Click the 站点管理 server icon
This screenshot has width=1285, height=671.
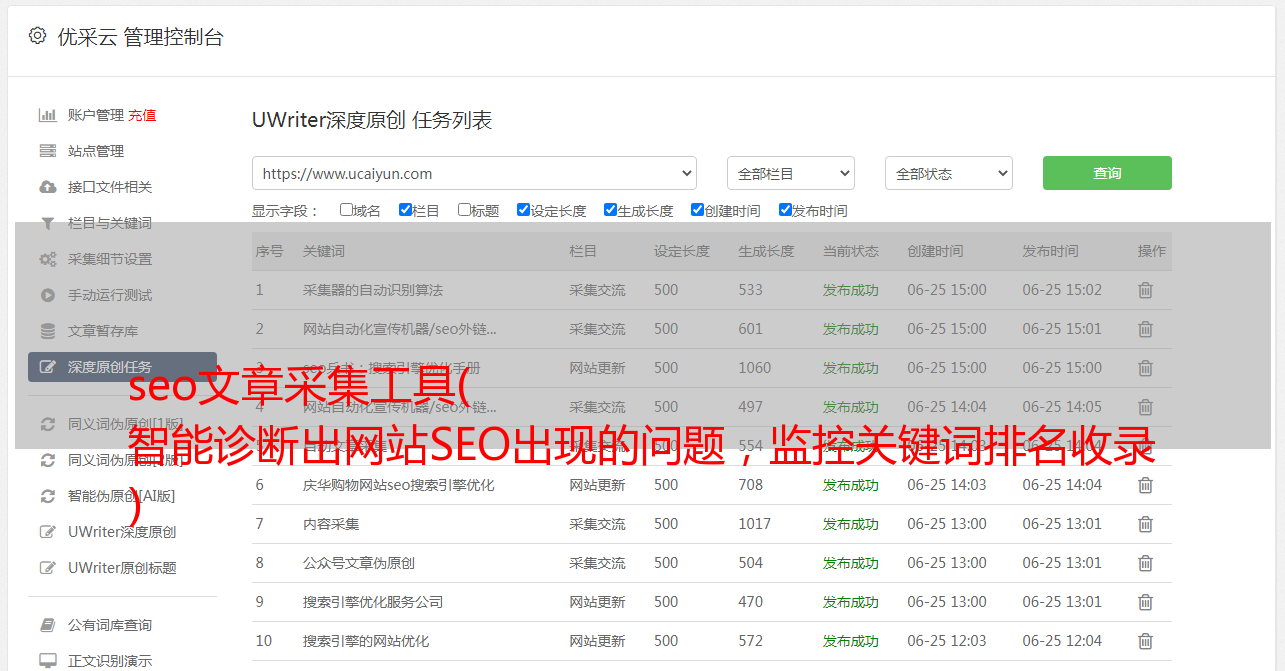pos(47,151)
